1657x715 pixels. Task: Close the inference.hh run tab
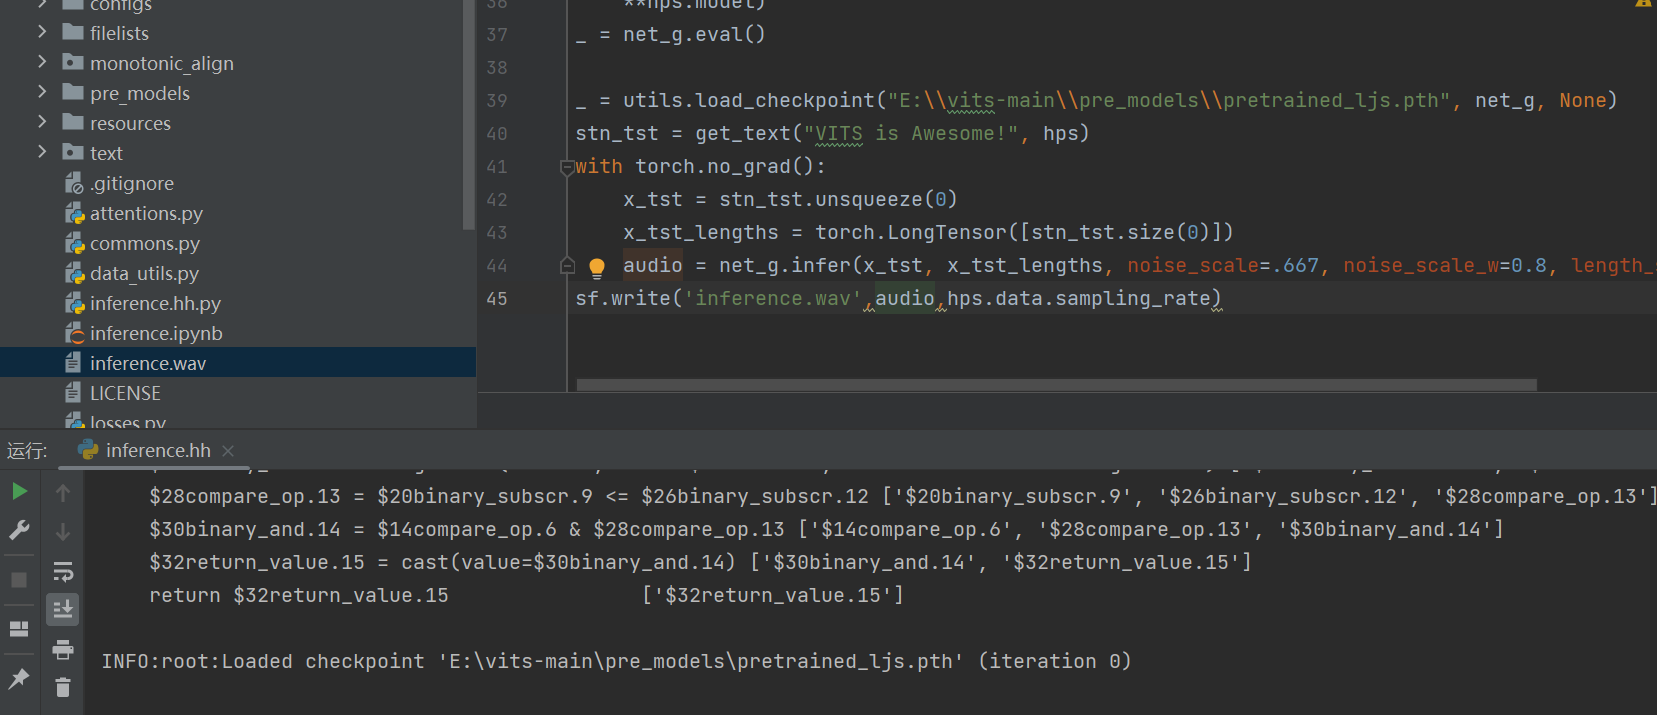click(228, 451)
